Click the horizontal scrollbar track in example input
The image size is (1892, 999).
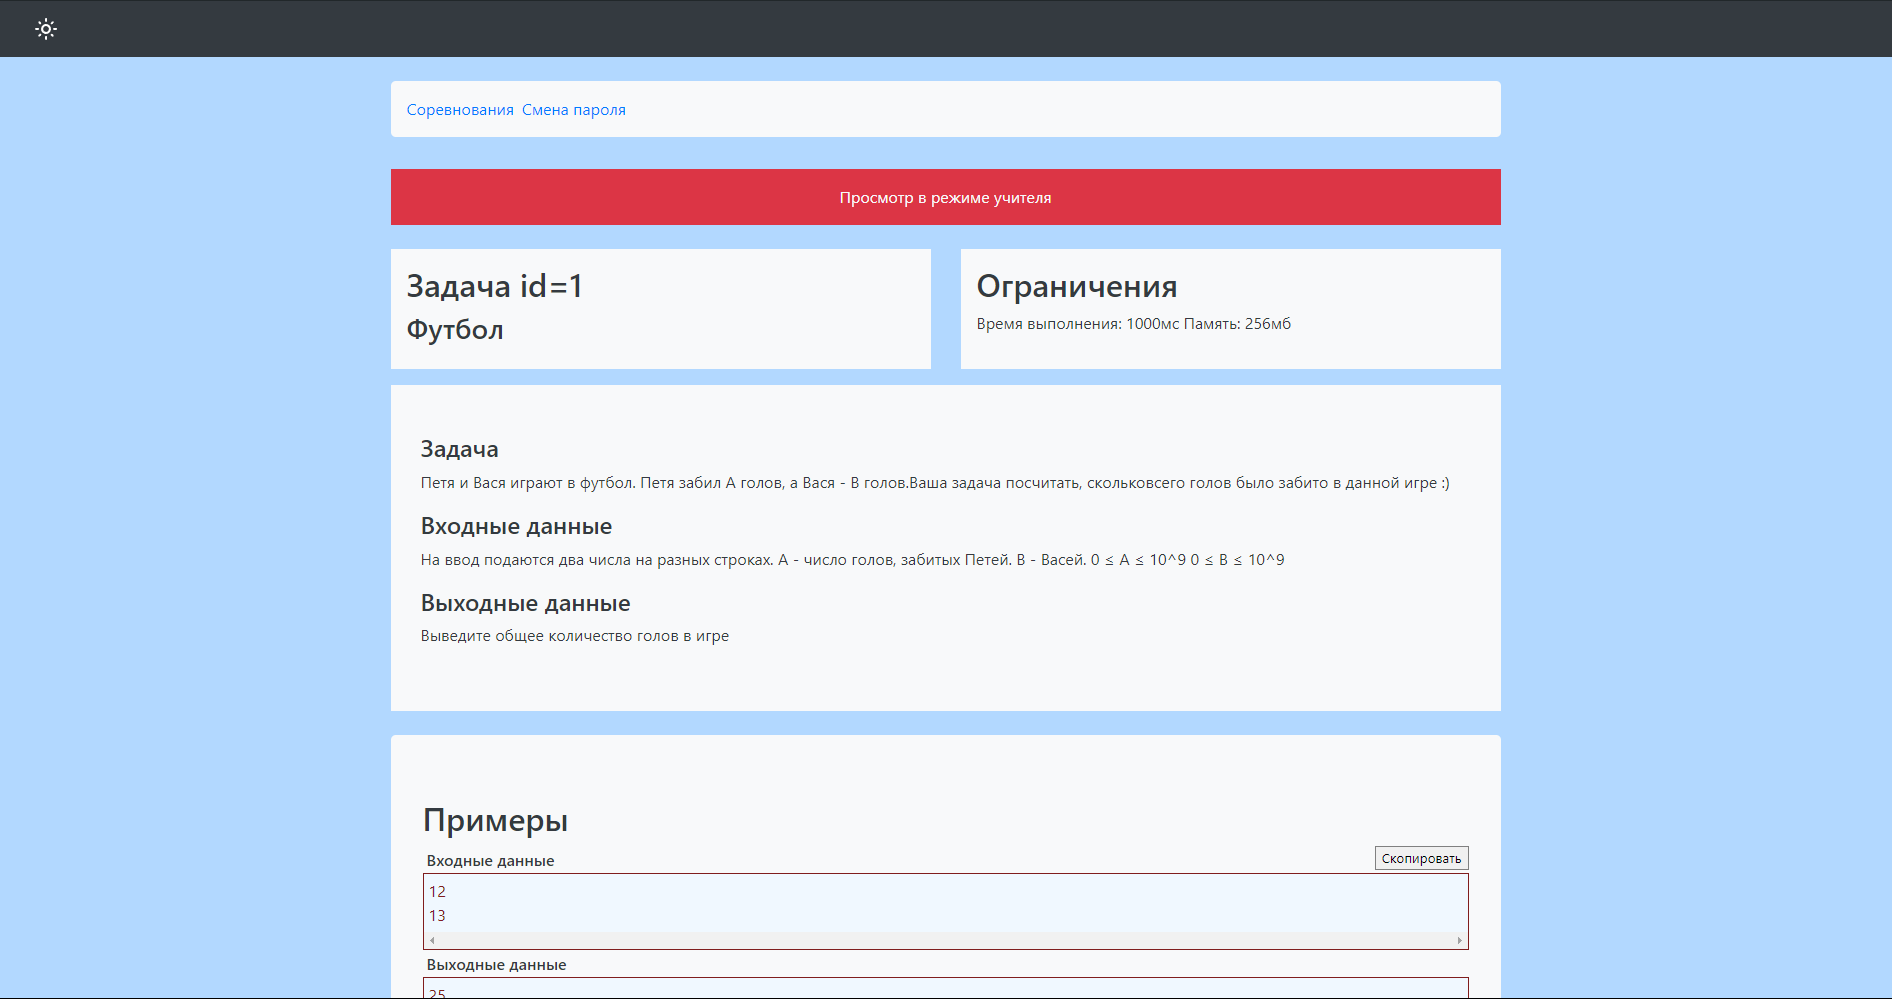[945, 940]
